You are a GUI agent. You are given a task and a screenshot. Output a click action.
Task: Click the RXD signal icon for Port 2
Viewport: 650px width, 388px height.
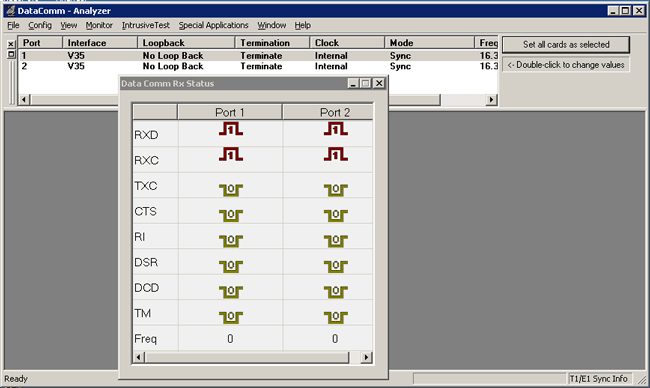336,129
